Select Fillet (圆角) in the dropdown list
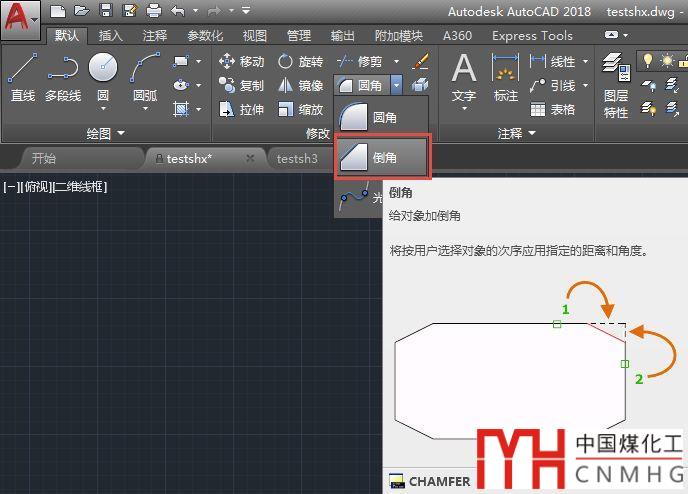688x494 pixels. click(x=381, y=117)
